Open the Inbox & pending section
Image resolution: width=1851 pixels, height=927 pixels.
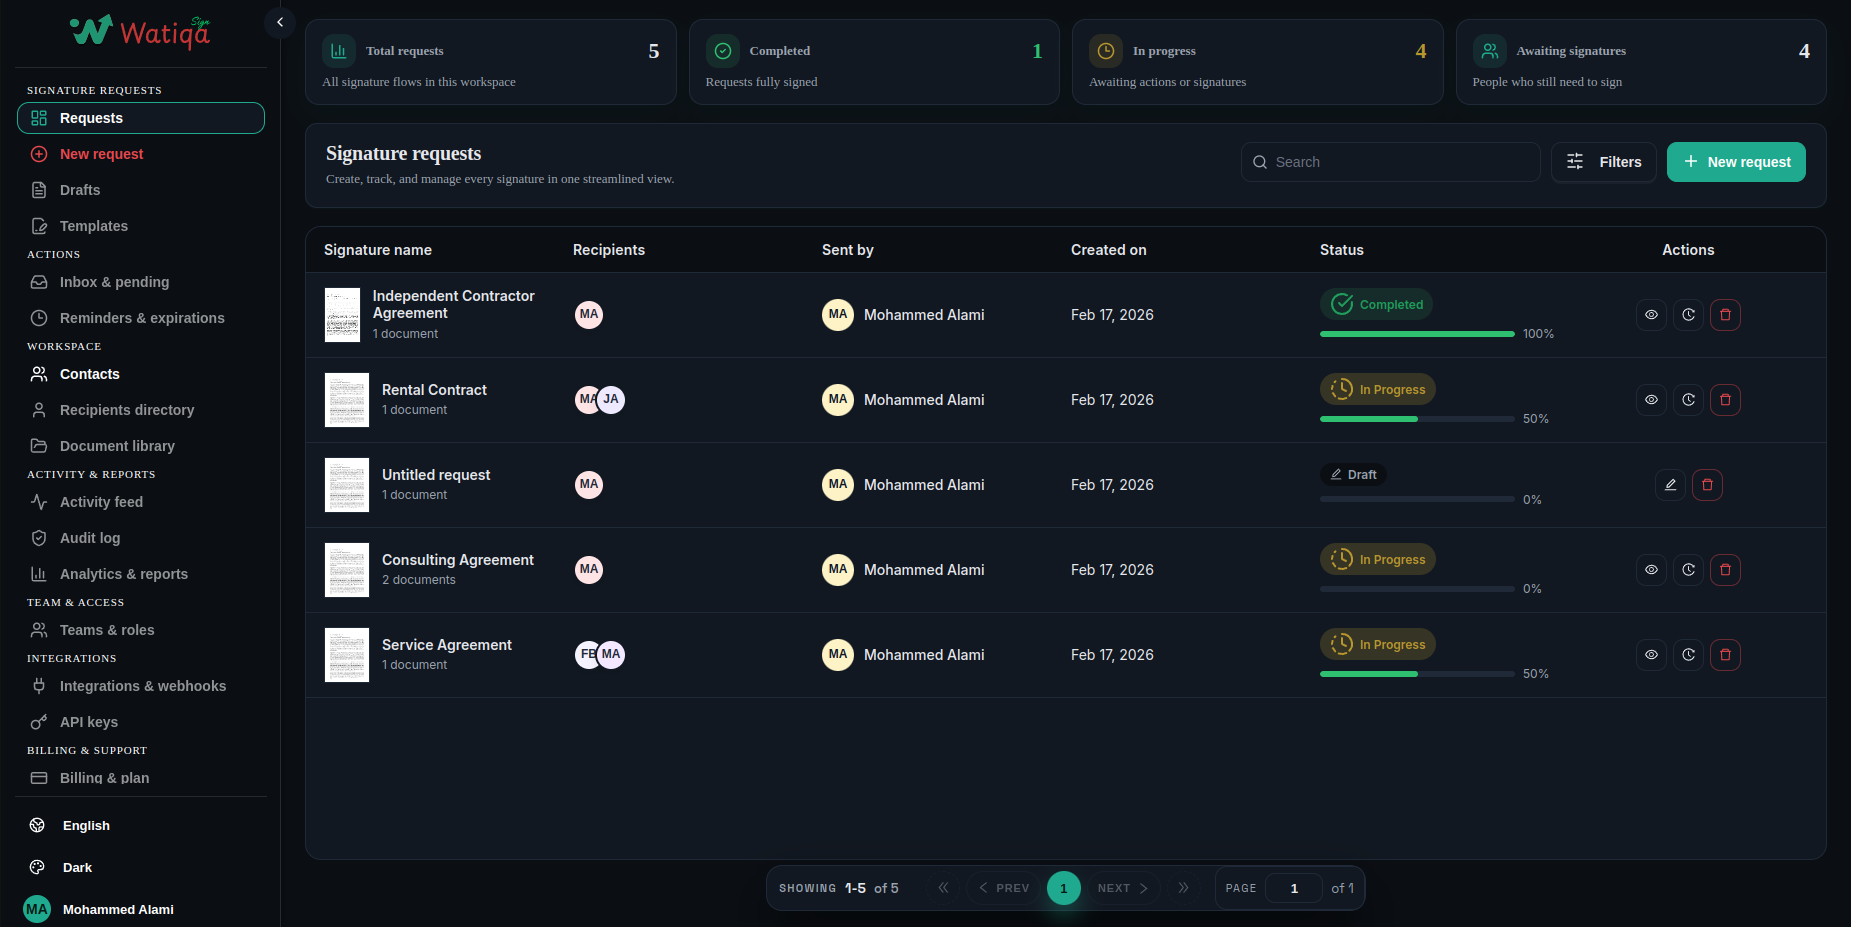(114, 282)
